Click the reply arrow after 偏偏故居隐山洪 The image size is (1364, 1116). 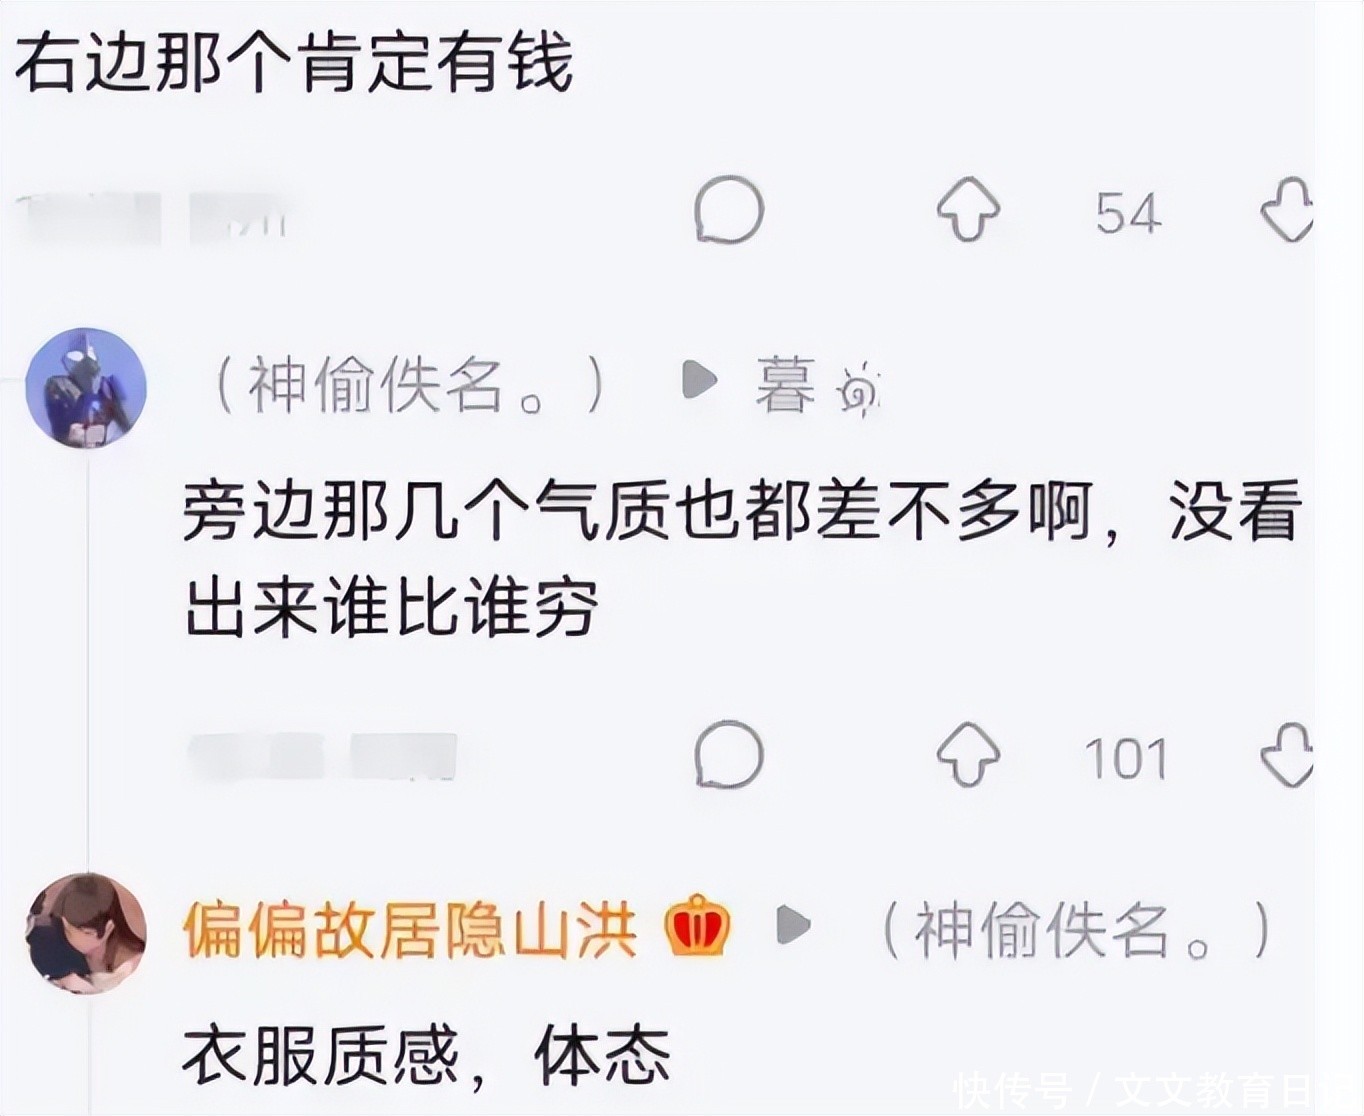coord(794,925)
